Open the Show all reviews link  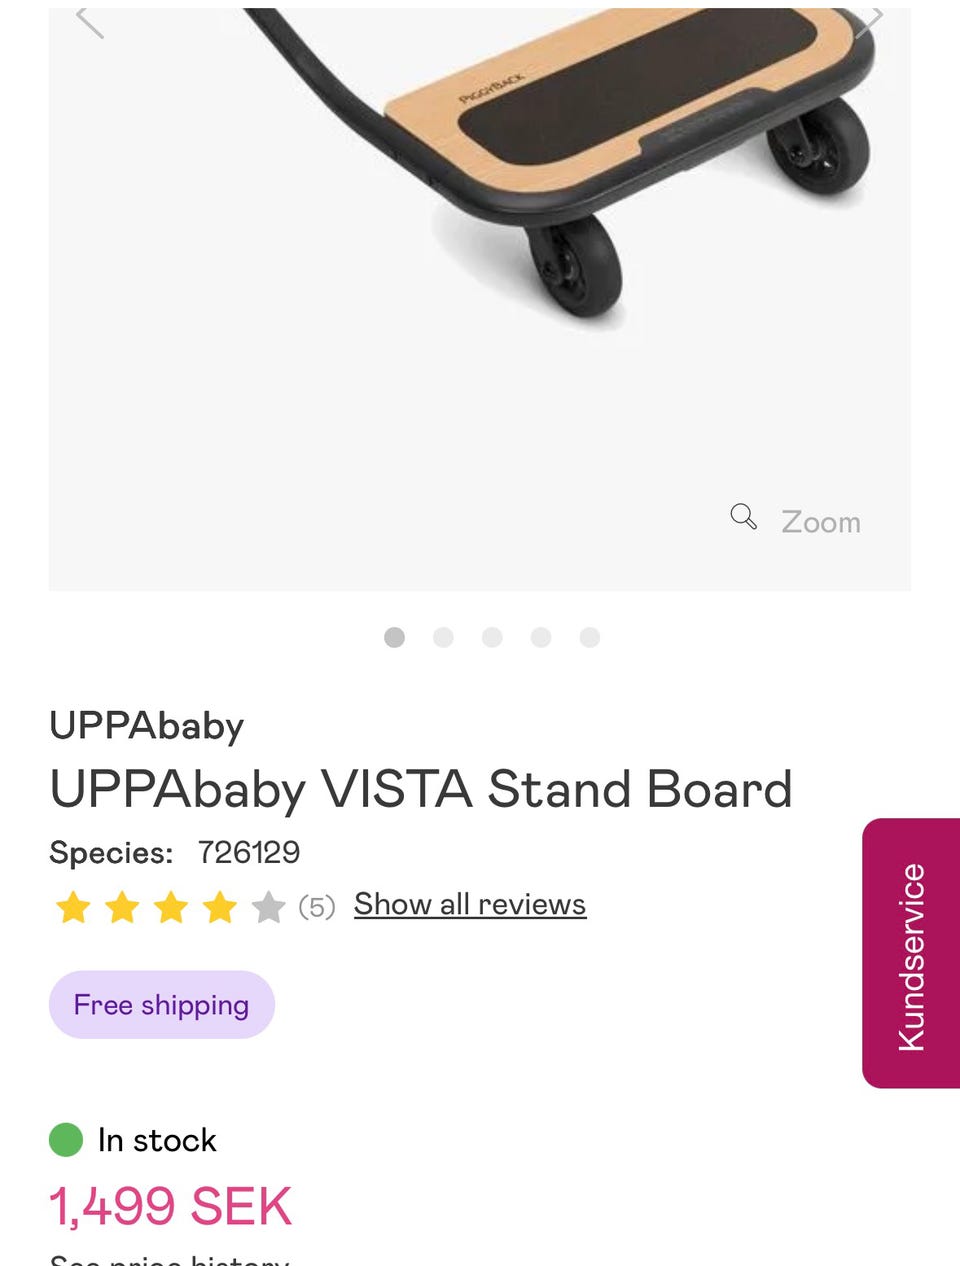pos(470,904)
